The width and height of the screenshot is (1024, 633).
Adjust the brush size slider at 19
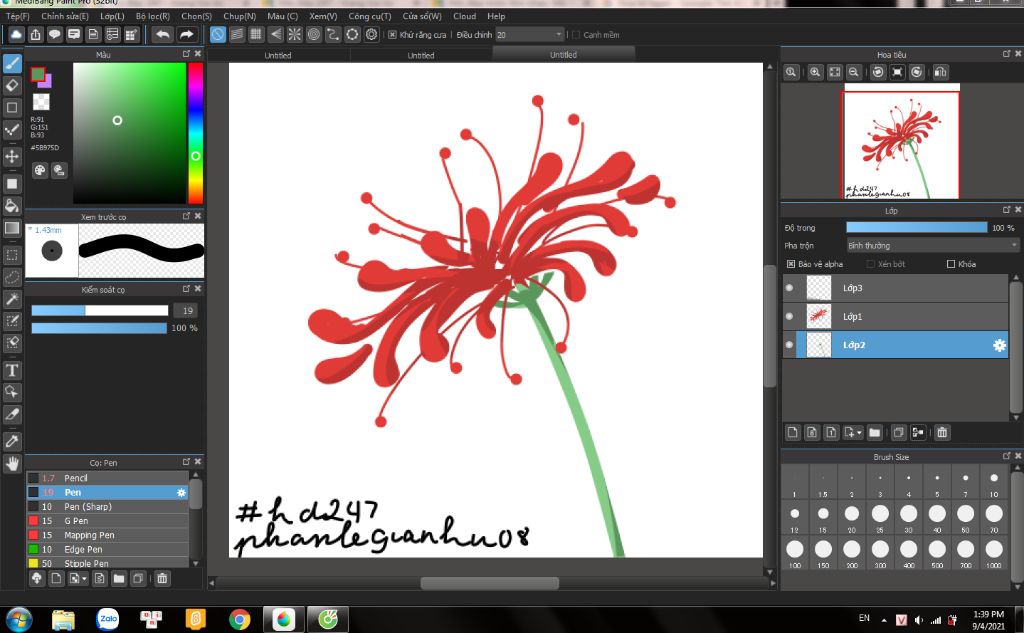click(100, 311)
